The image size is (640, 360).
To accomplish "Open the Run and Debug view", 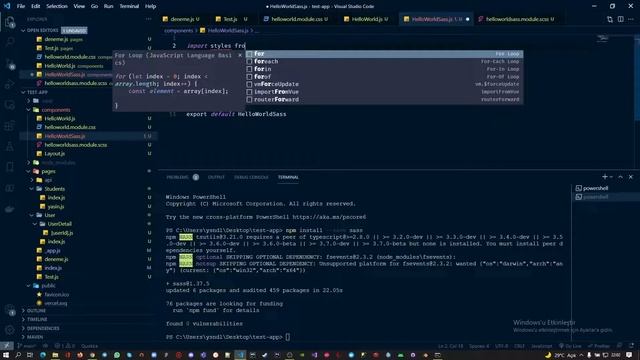I will (x=10, y=84).
